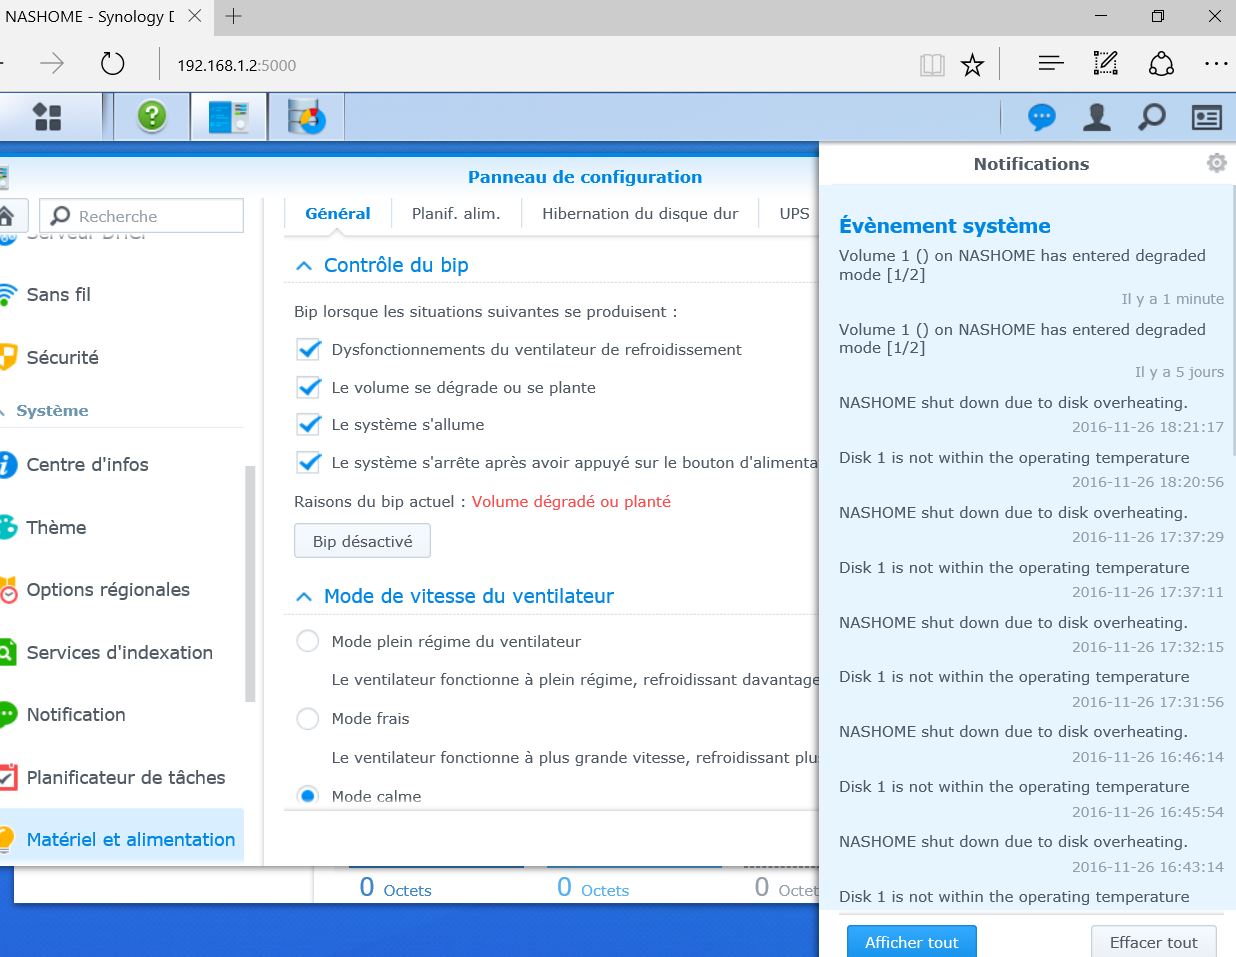Open Options régionales settings

click(108, 590)
